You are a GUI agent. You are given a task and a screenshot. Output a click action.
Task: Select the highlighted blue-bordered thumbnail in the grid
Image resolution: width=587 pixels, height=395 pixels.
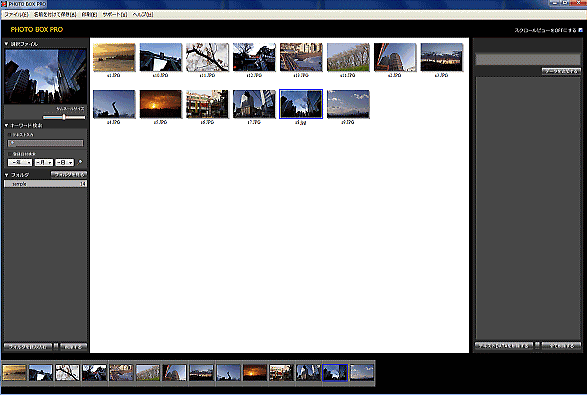(301, 104)
